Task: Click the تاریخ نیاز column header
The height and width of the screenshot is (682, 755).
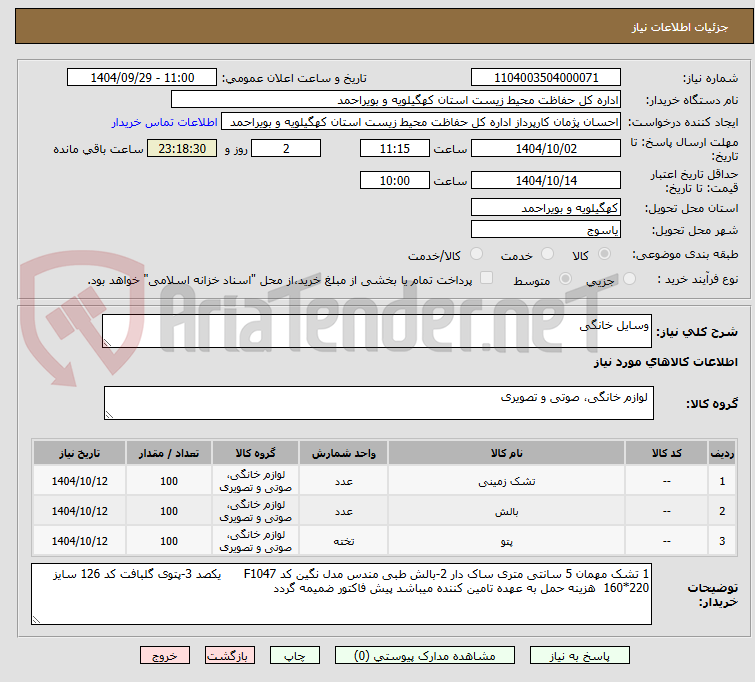Action: point(79,453)
